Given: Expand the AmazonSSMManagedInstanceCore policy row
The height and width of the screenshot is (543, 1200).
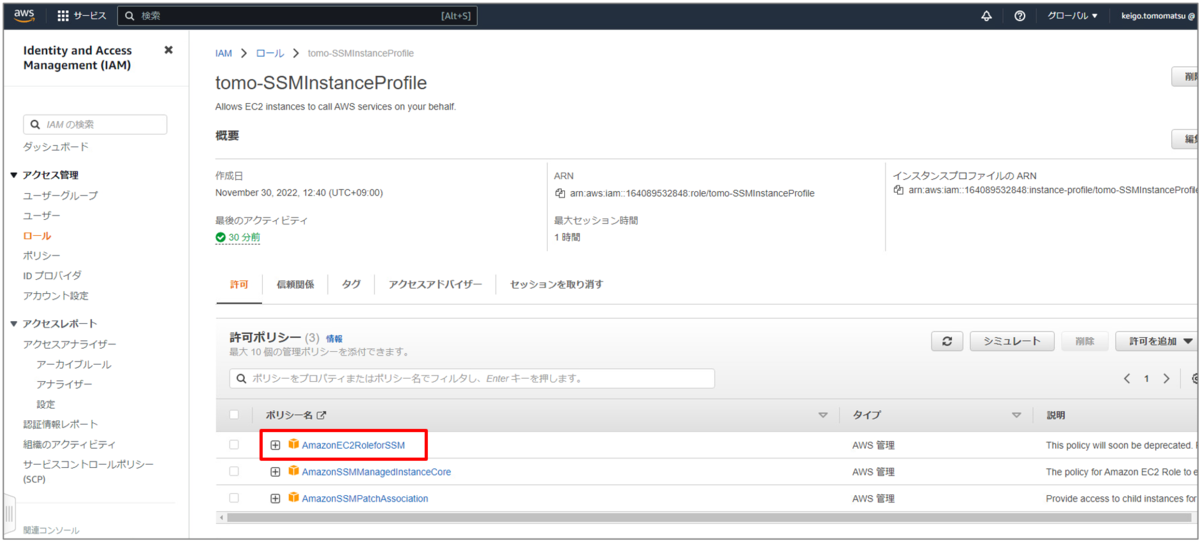Looking at the screenshot, I should coord(275,471).
